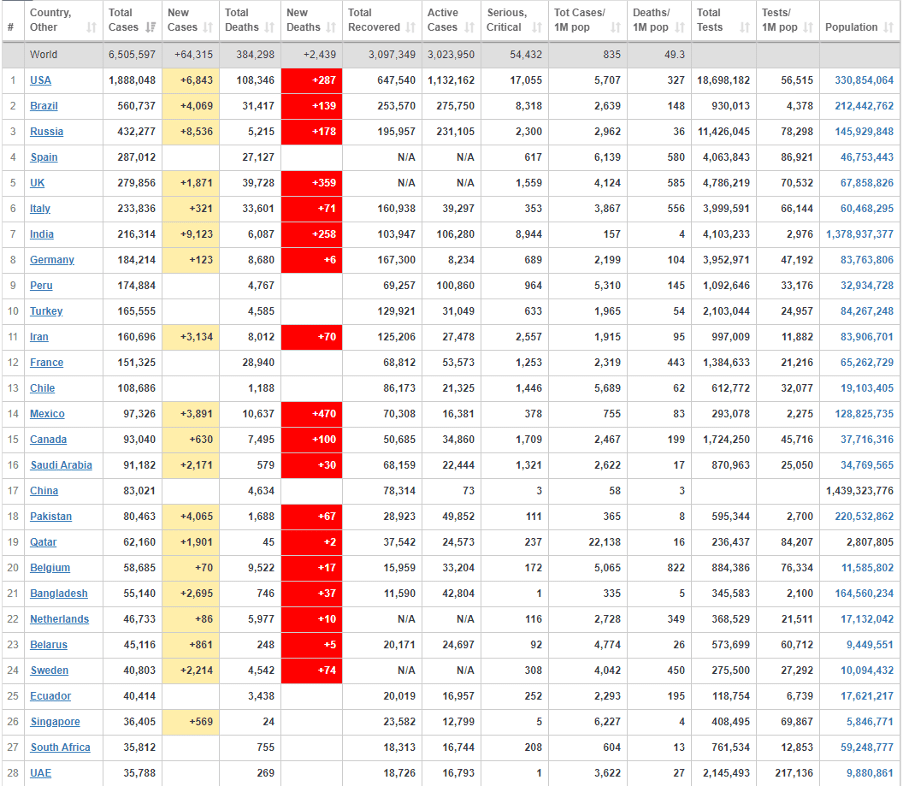The height and width of the screenshot is (786, 902).
Task: Follow the Belarus link
Action: point(48,645)
